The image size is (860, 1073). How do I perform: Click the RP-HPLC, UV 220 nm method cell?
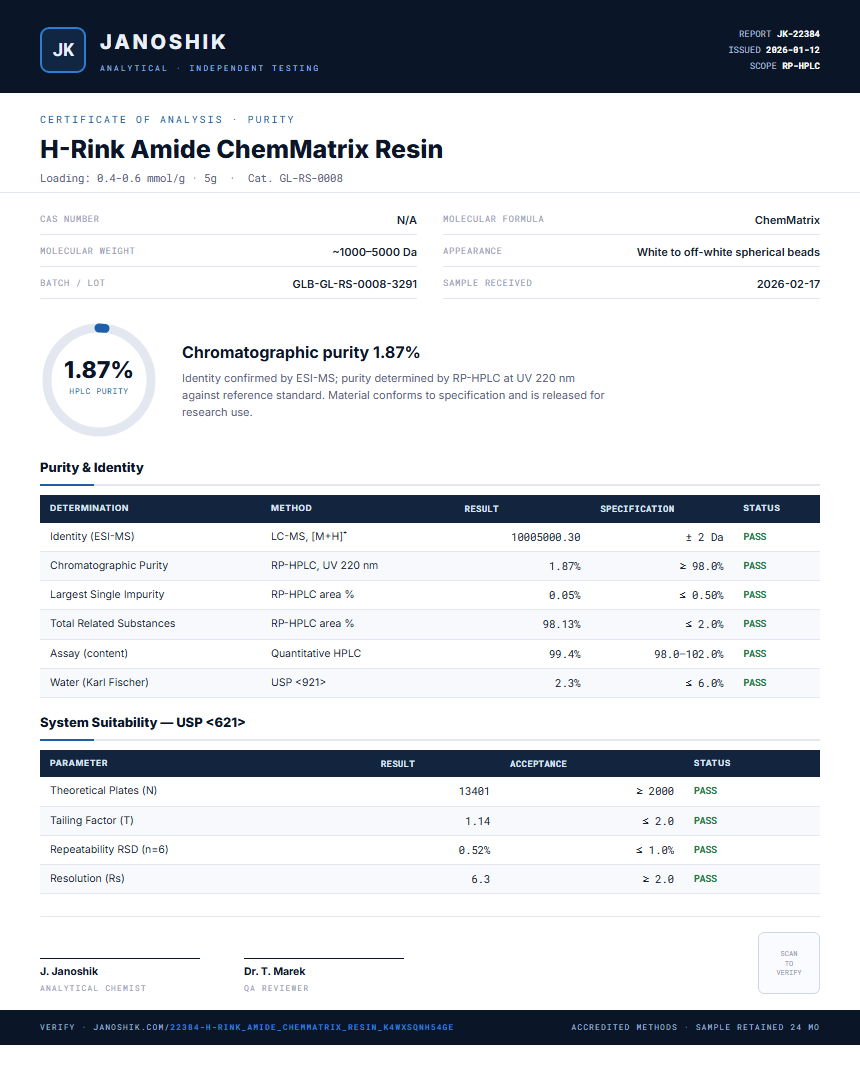[324, 565]
